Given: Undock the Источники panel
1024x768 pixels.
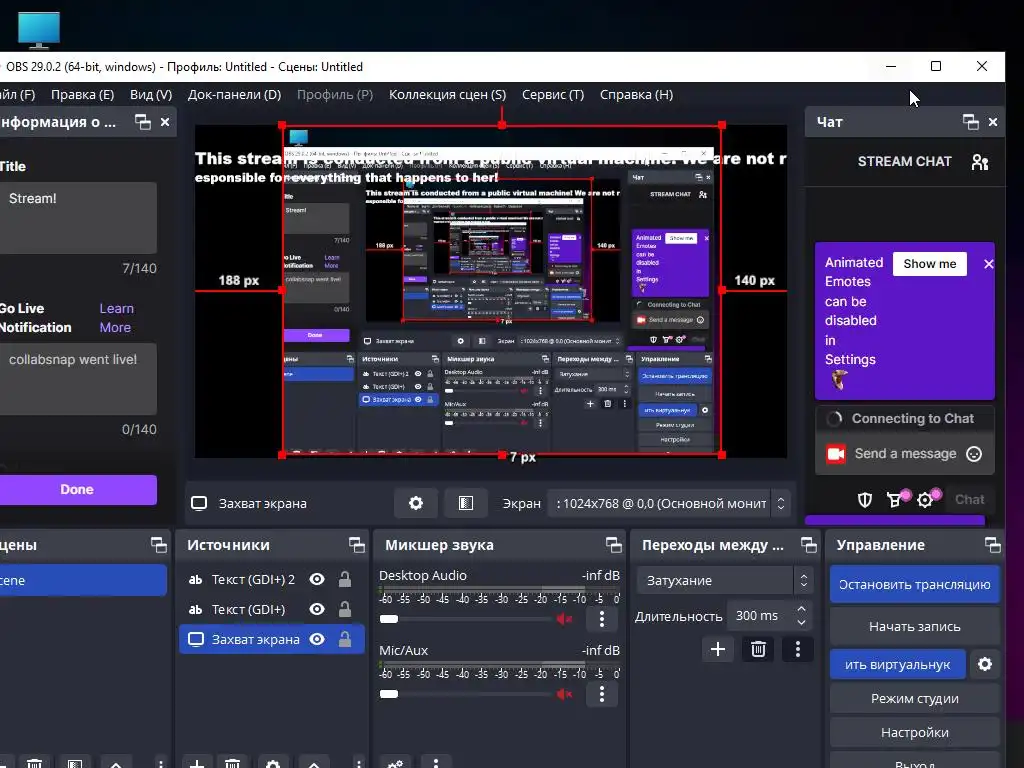Looking at the screenshot, I should [x=357, y=545].
